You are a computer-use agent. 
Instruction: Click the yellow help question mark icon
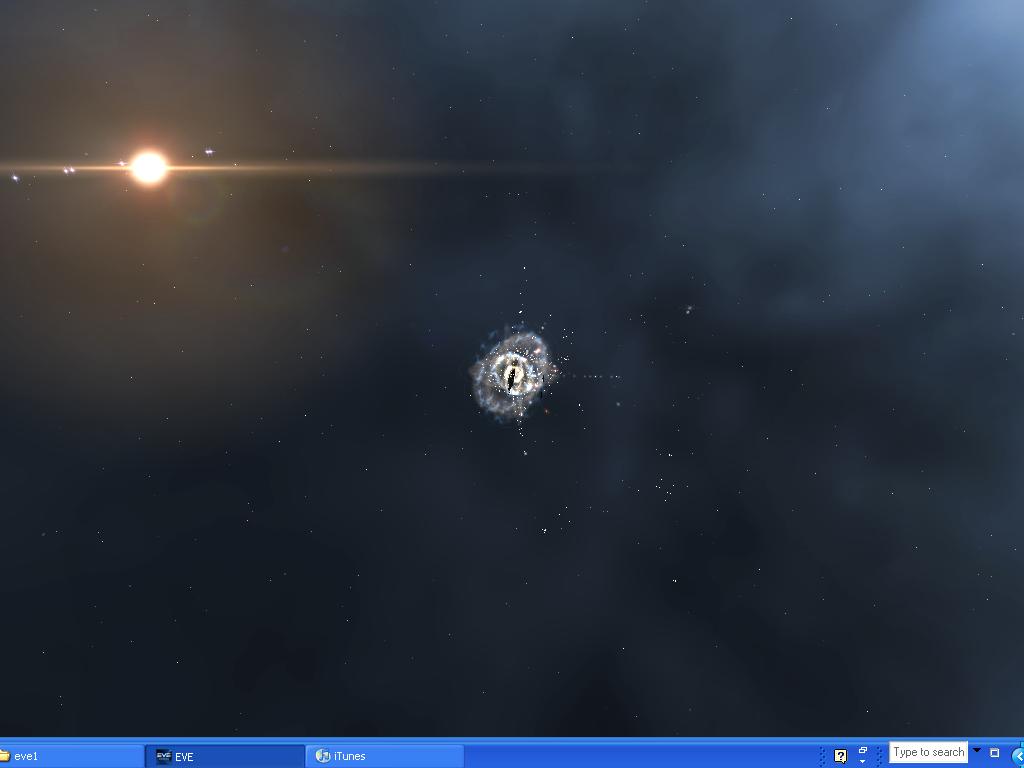click(840, 756)
